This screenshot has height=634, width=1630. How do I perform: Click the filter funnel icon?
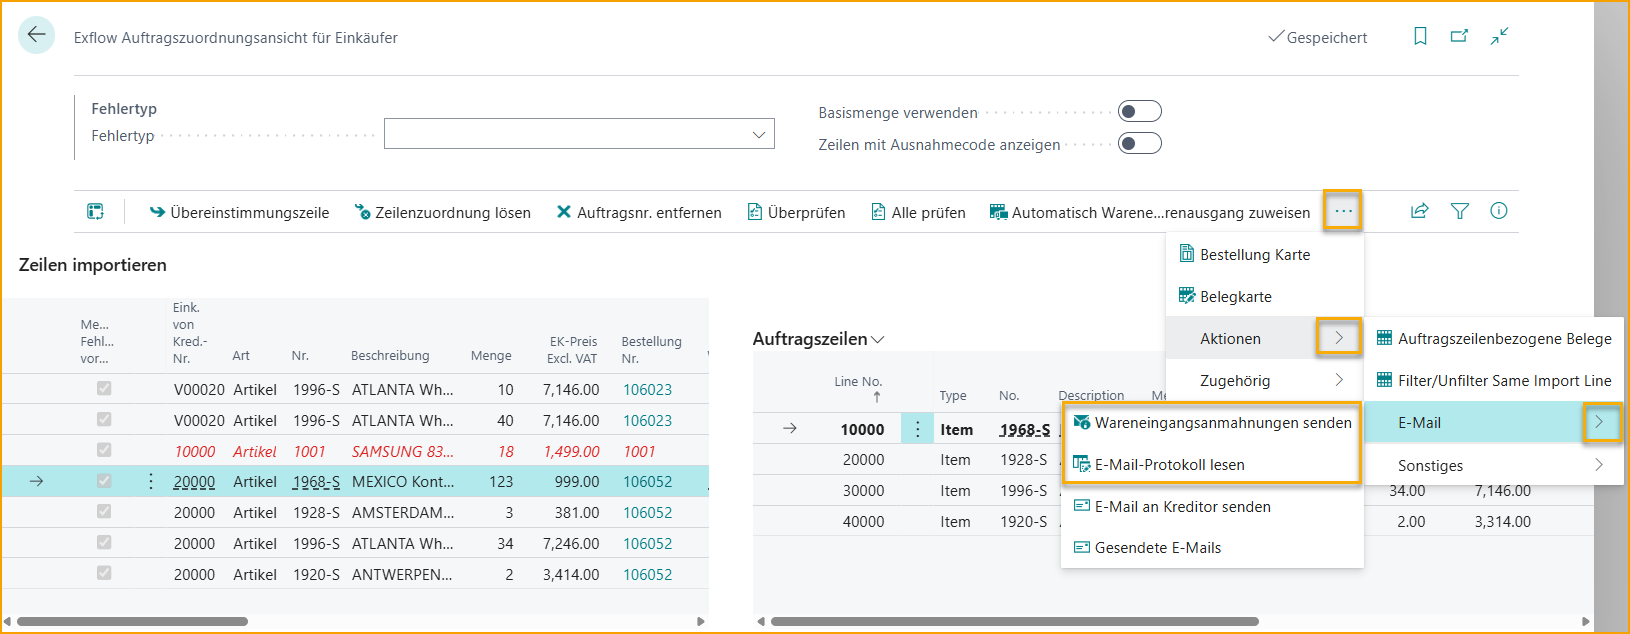(x=1459, y=211)
